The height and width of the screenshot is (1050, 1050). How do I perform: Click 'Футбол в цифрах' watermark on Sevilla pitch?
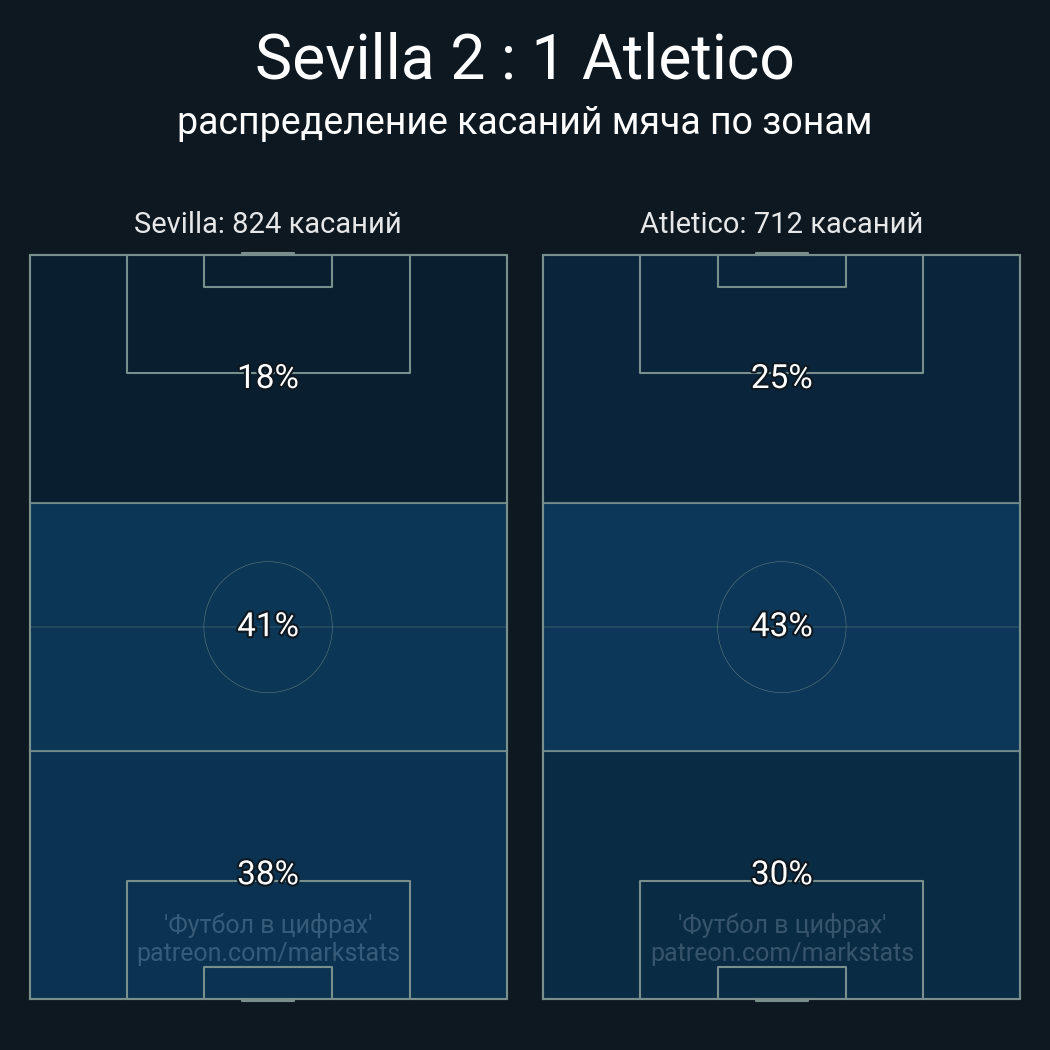(268, 924)
